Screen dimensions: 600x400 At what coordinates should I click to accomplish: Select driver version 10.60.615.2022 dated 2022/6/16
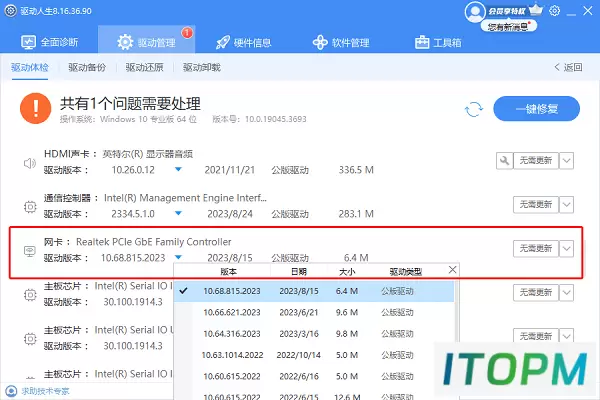click(x=314, y=376)
